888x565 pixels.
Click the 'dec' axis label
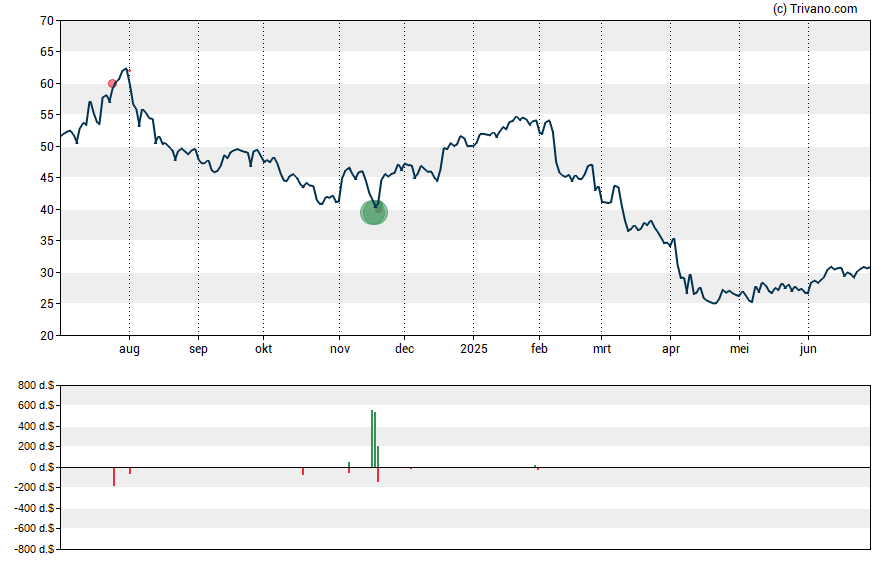(404, 349)
